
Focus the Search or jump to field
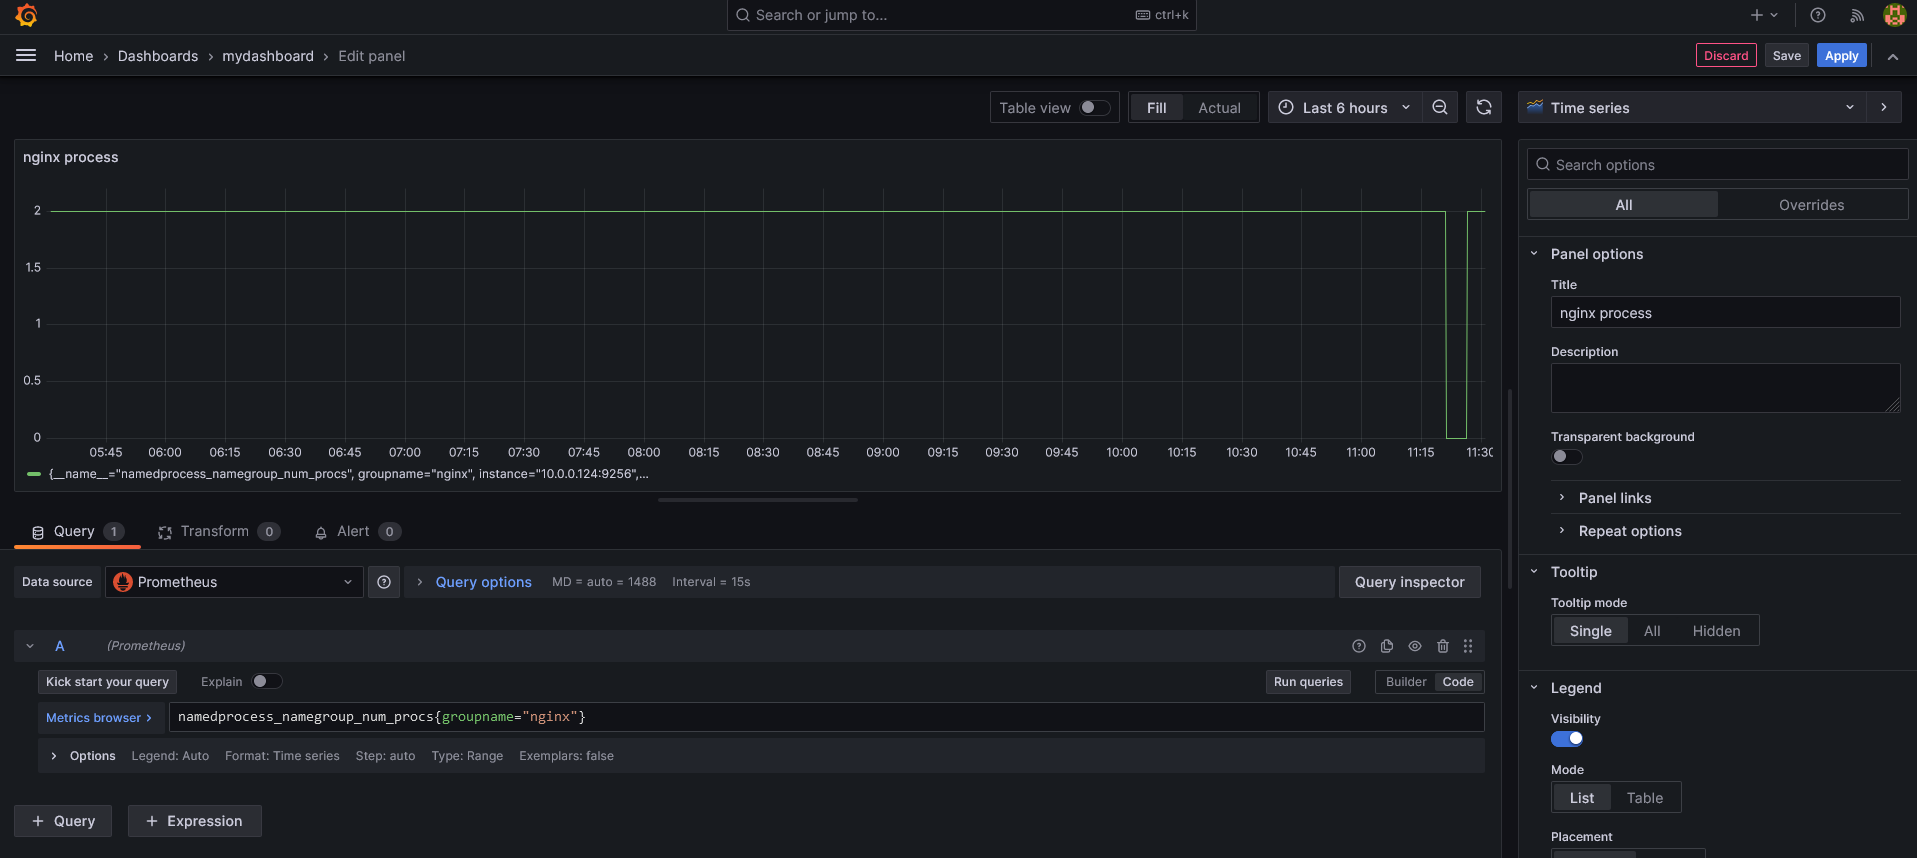coord(961,15)
